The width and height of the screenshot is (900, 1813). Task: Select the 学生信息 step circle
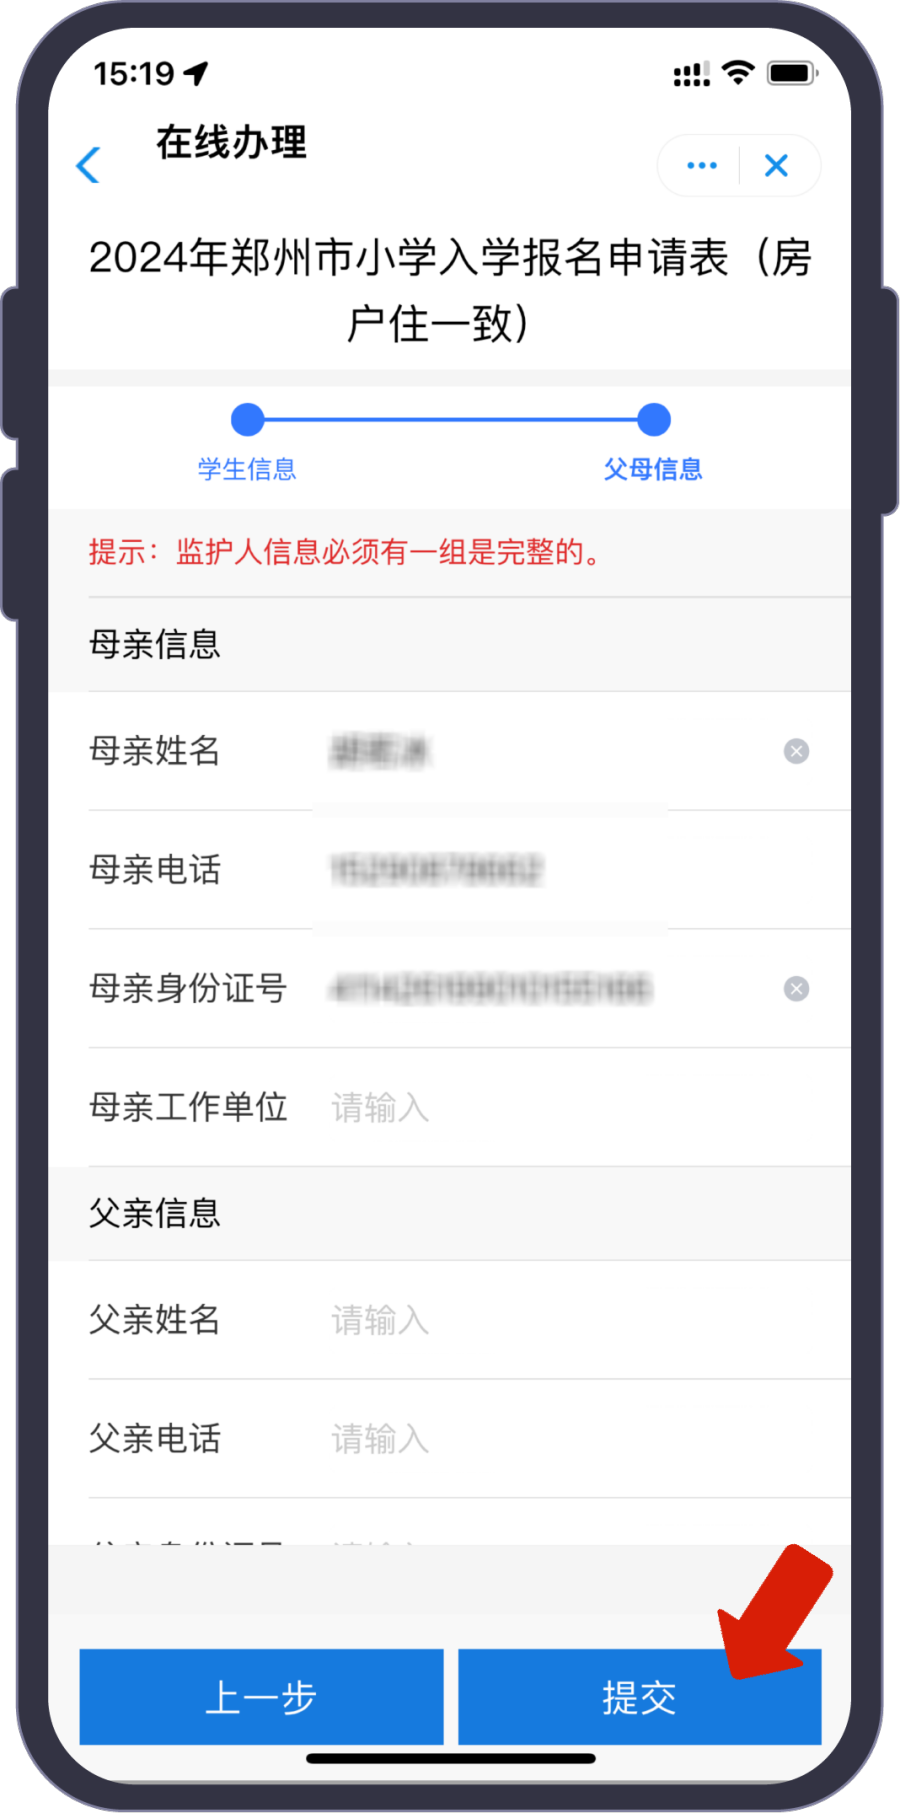(x=247, y=420)
